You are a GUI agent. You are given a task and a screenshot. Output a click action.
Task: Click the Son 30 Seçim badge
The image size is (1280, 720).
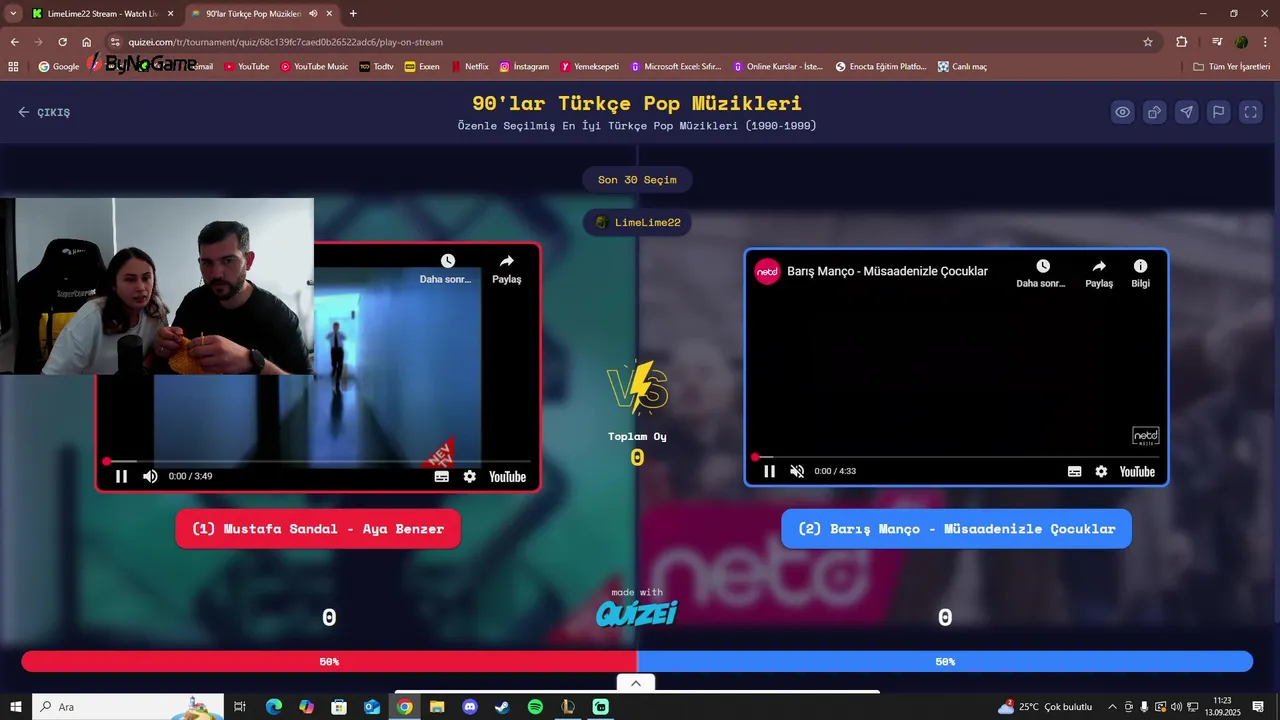[637, 180]
